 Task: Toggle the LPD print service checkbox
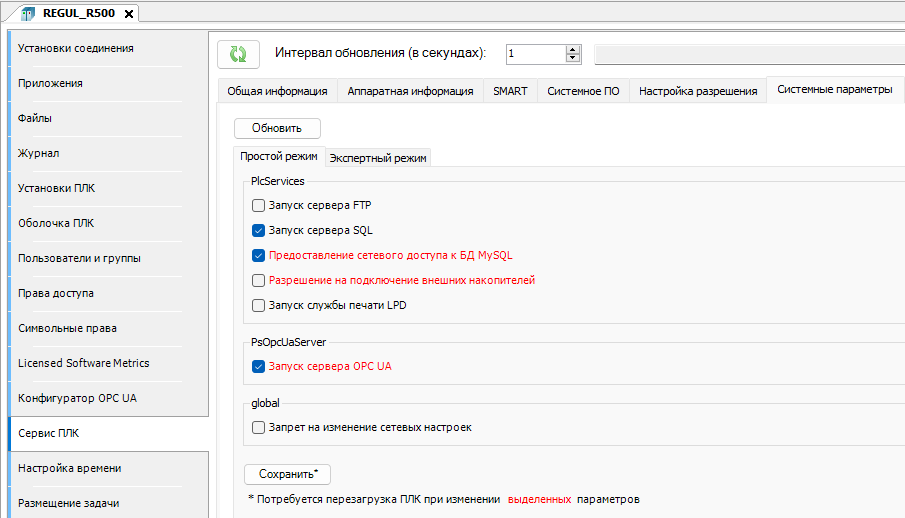pos(258,305)
